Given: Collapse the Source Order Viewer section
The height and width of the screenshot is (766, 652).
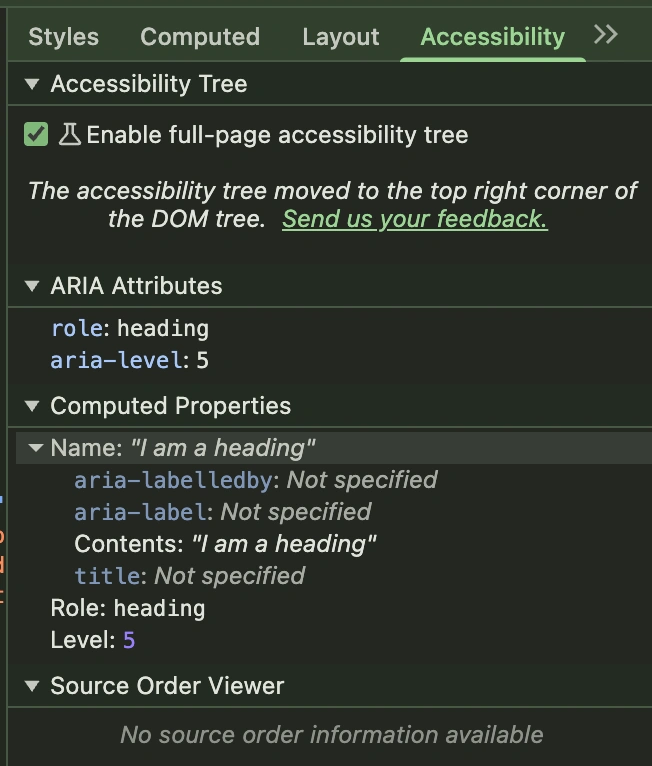Looking at the screenshot, I should click(33, 686).
